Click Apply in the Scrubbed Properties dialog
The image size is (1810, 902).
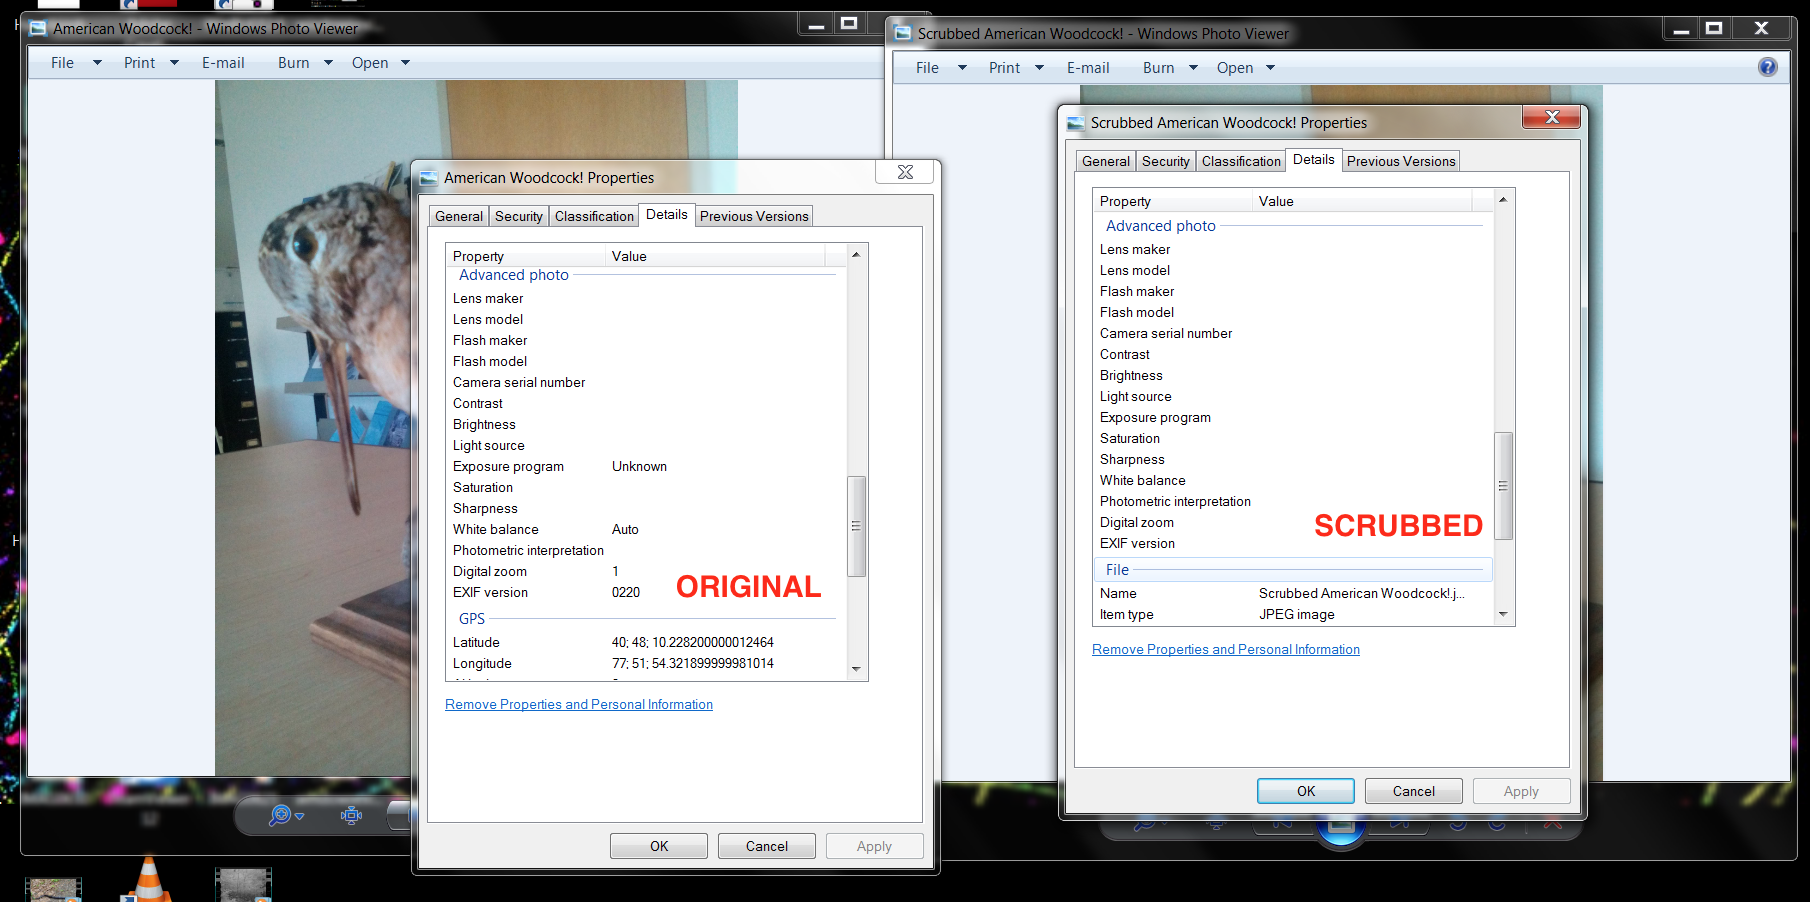tap(1521, 791)
